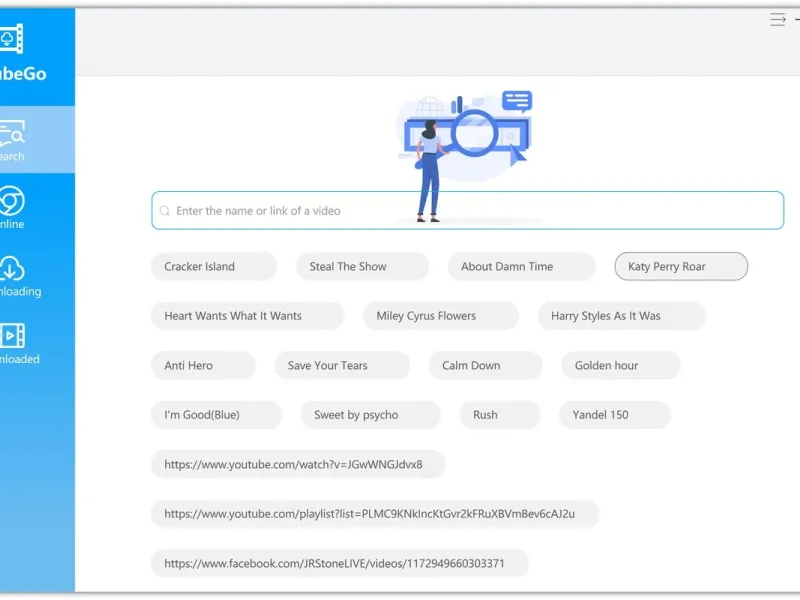Select the YouTube watch URL suggestion
The height and width of the screenshot is (600, 800).
[294, 465]
